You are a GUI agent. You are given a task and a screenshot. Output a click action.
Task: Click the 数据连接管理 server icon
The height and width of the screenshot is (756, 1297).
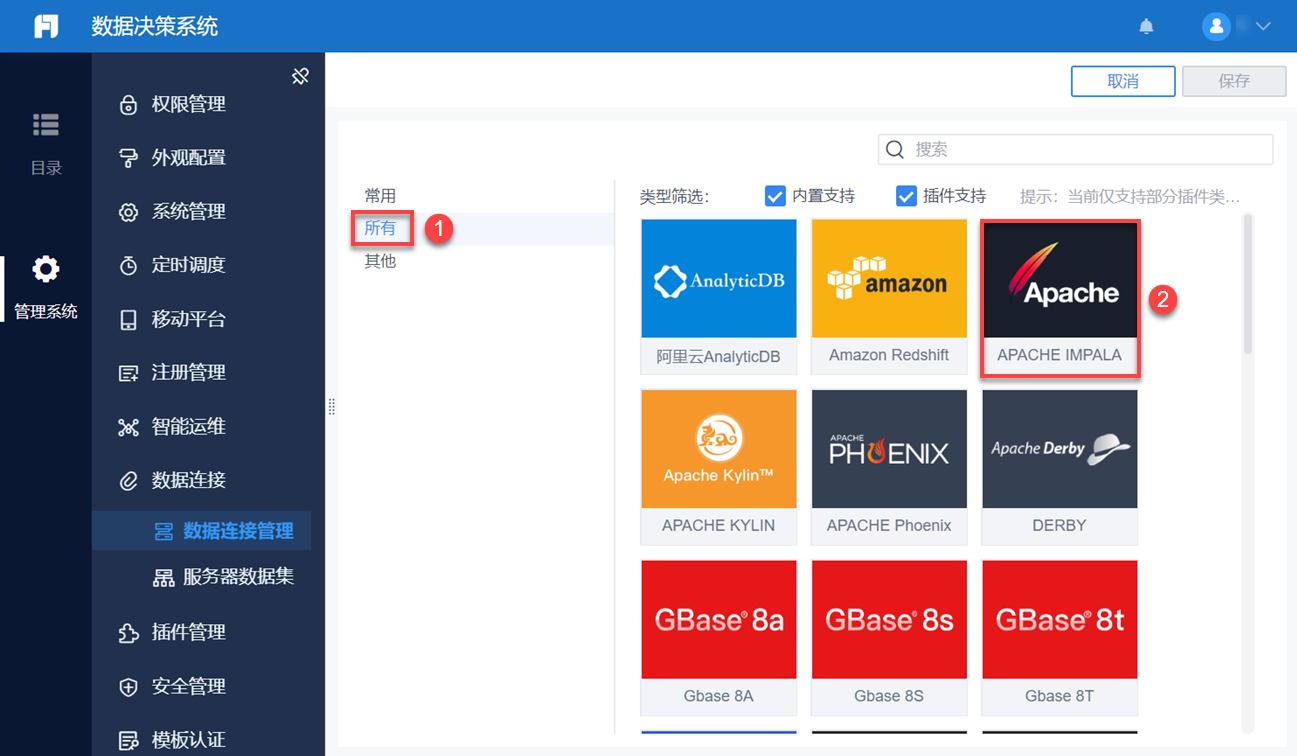(x=163, y=532)
